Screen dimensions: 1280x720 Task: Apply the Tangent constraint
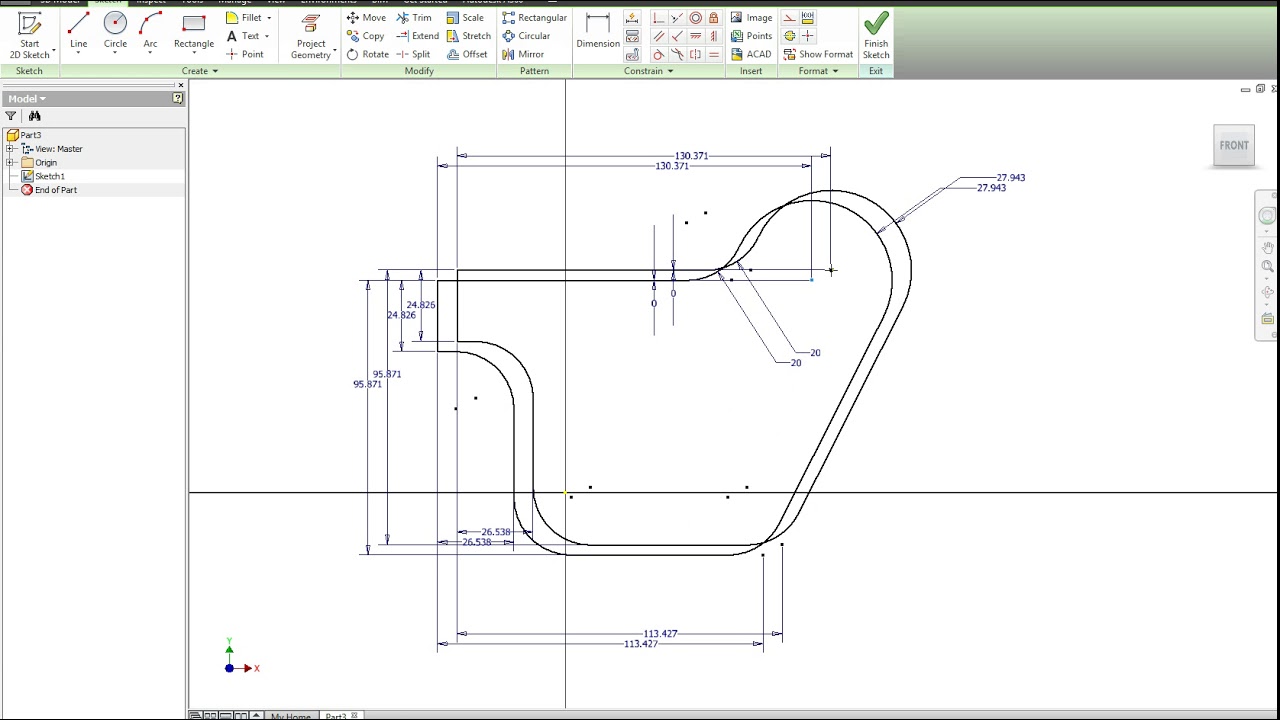[x=659, y=54]
